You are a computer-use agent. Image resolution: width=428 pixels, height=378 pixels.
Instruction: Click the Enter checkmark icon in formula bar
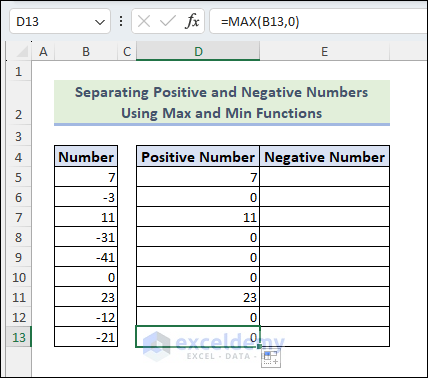tap(168, 22)
